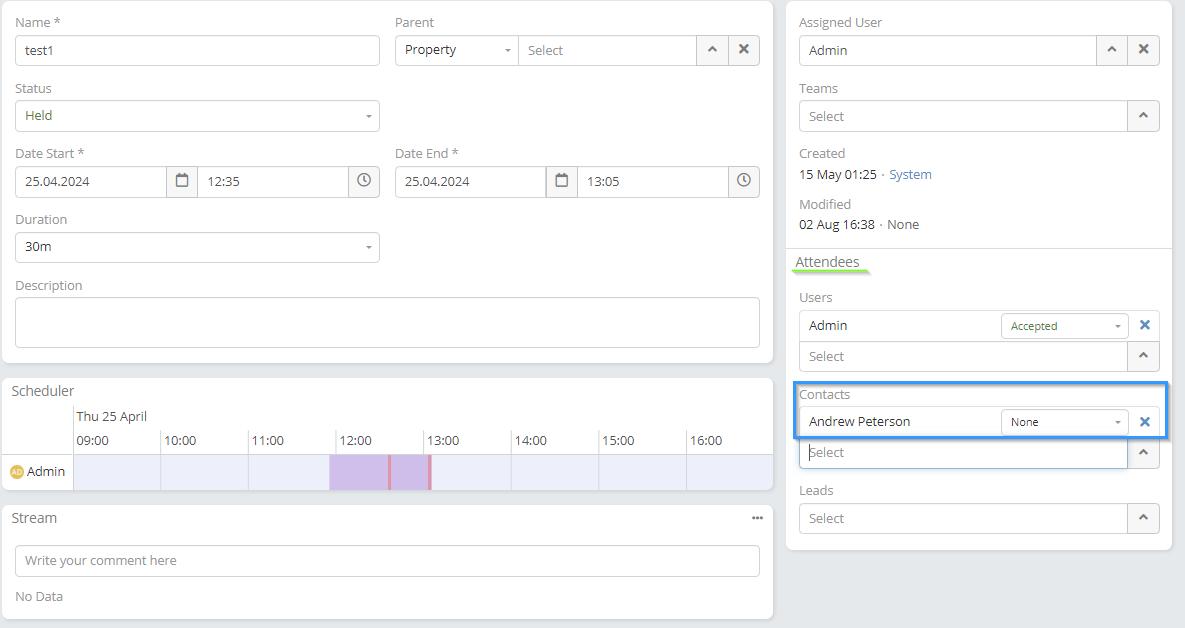Screen dimensions: 1185x628
Task: Open Users attendee selection arrow
Action: (1143, 356)
